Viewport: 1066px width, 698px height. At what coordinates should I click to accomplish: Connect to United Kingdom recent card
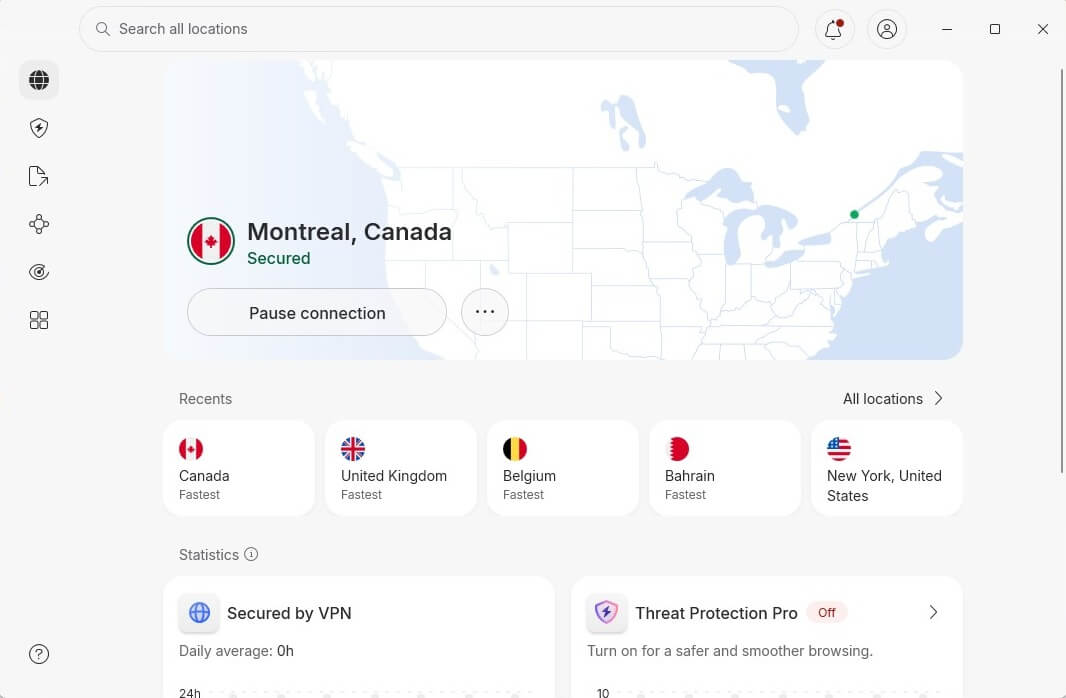(x=400, y=468)
